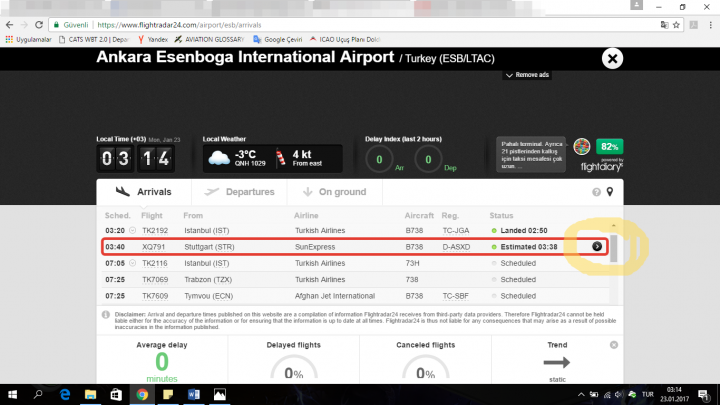Screen dimensions: 720x405
Task: Click the arrow button on the XQ791 row
Action: [597, 245]
